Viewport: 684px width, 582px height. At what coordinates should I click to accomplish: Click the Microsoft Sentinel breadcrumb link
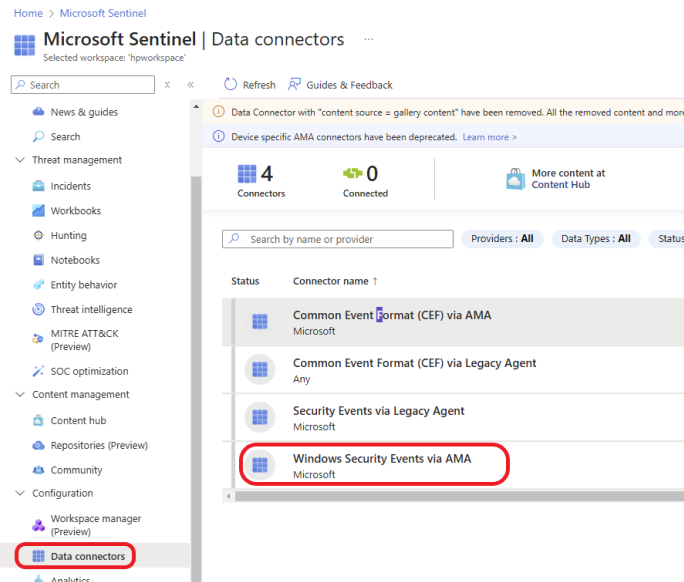103,13
